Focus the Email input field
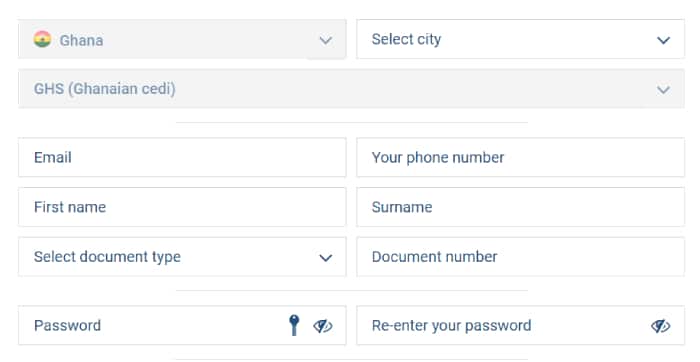 click(182, 158)
